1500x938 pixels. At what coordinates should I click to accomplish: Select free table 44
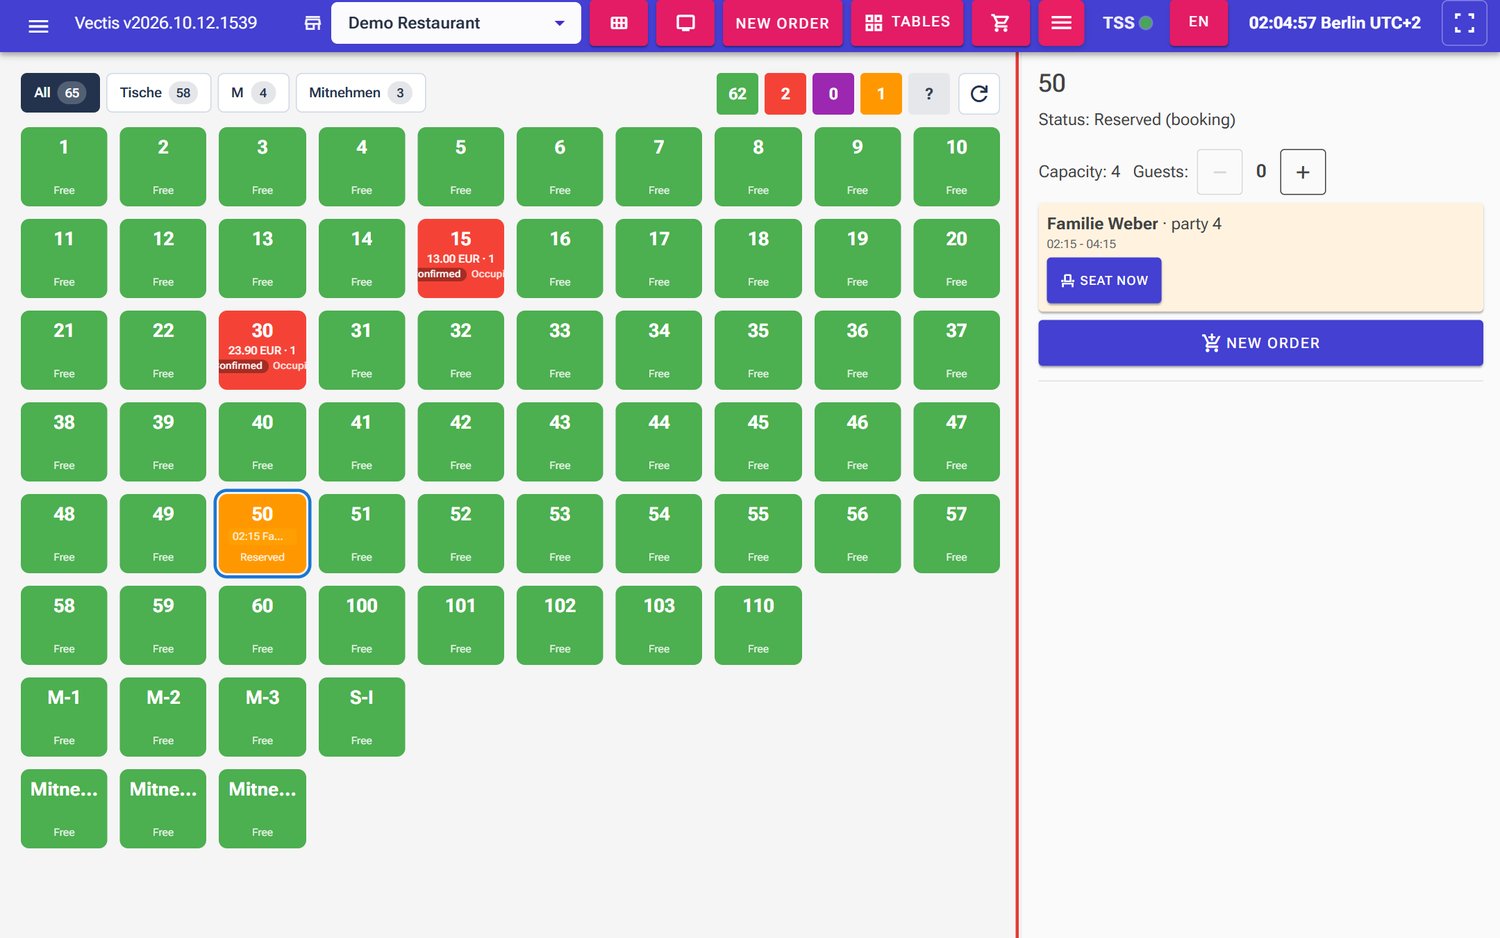click(659, 442)
